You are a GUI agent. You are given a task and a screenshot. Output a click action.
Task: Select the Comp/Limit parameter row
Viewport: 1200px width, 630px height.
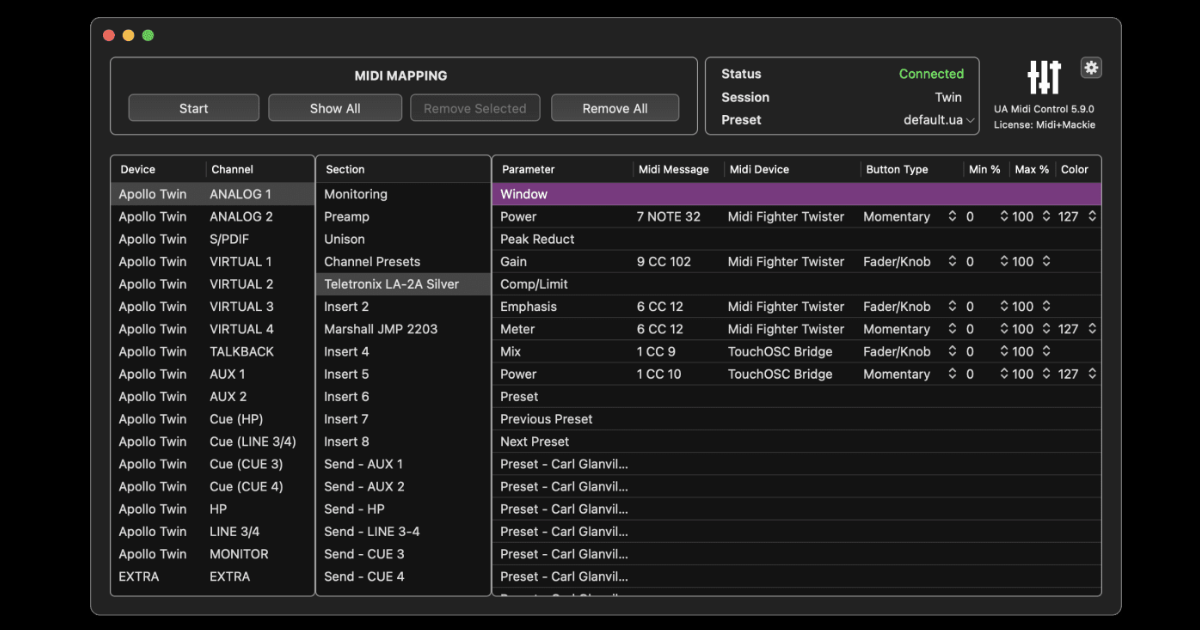pos(796,284)
